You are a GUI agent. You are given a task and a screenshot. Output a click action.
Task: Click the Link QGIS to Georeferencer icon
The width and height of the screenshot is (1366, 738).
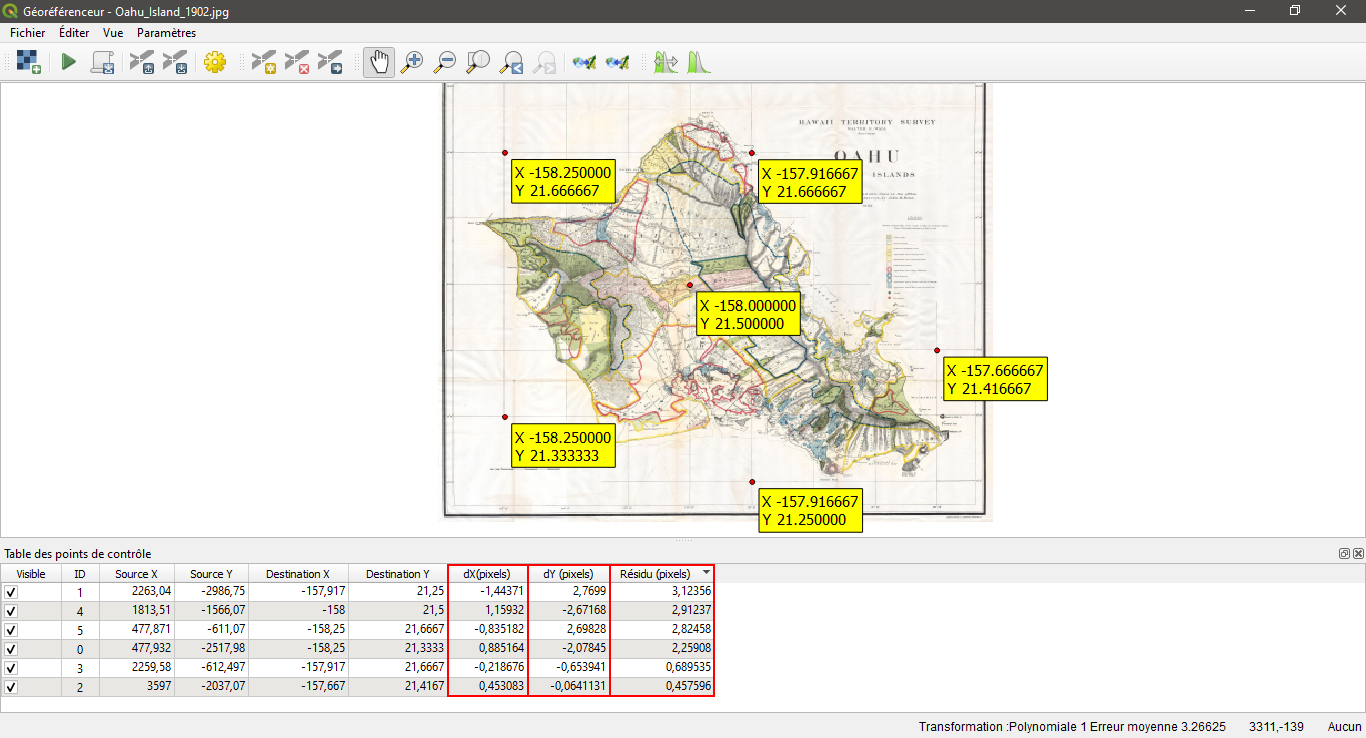[617, 62]
